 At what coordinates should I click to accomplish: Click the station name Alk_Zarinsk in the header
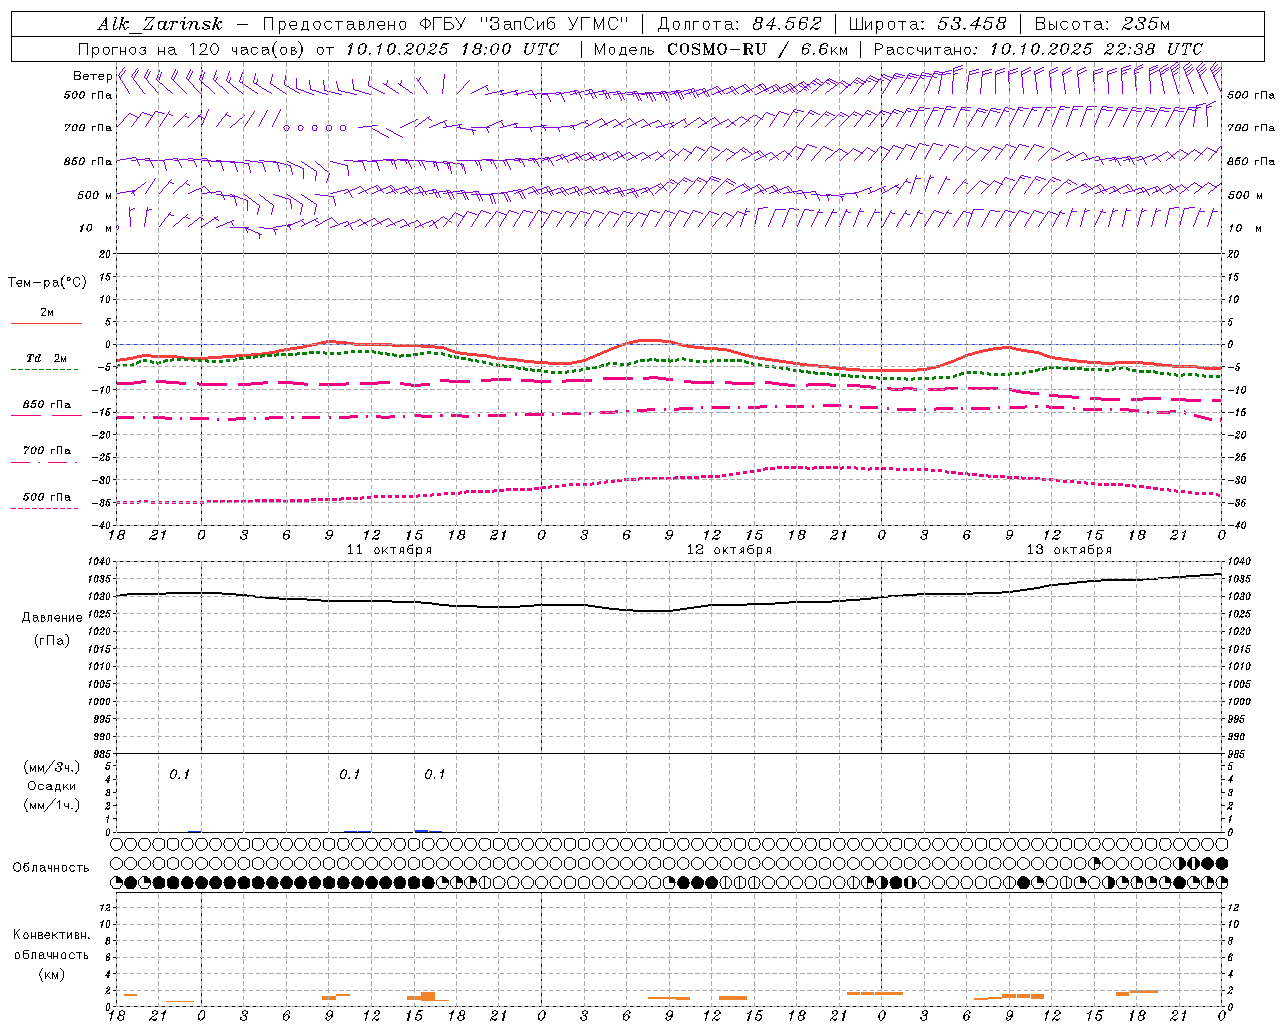pyautogui.click(x=160, y=24)
